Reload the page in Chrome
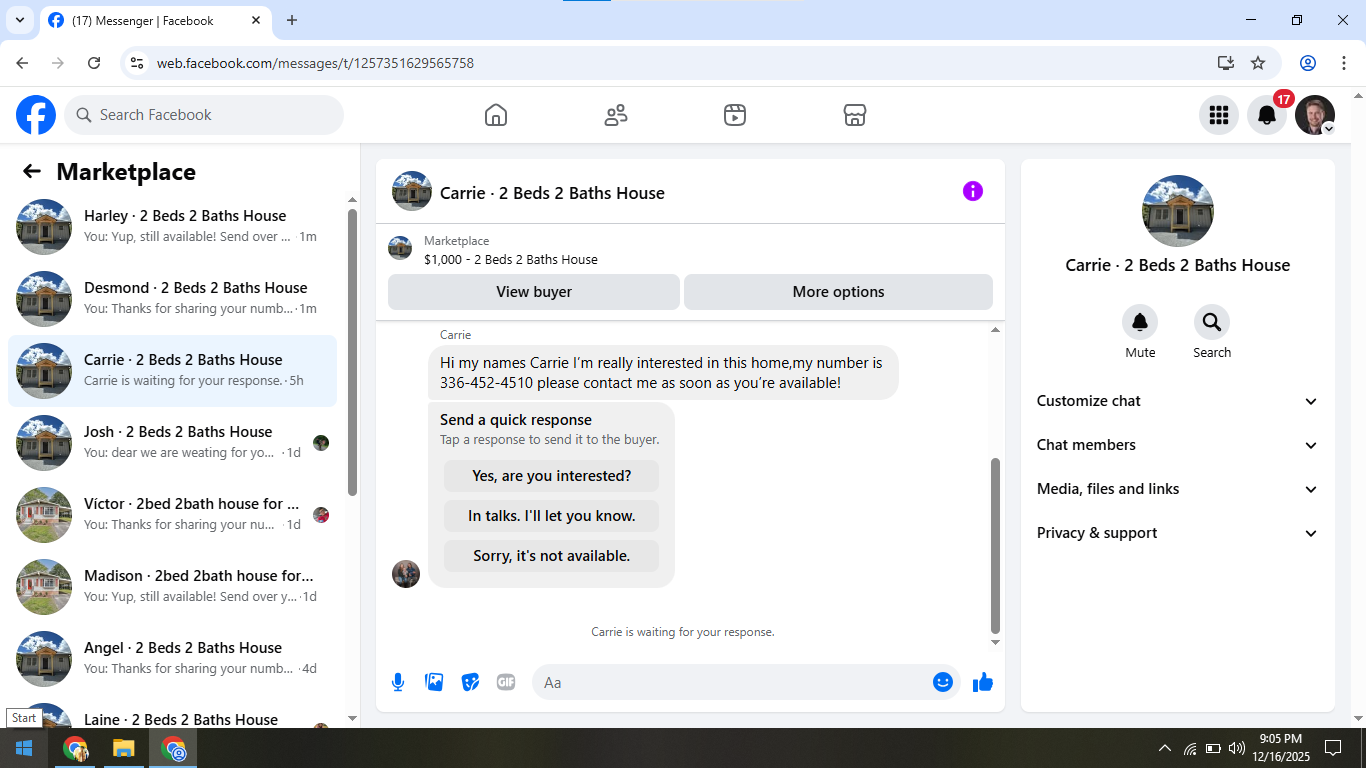This screenshot has height=768, width=1366. coord(94,63)
